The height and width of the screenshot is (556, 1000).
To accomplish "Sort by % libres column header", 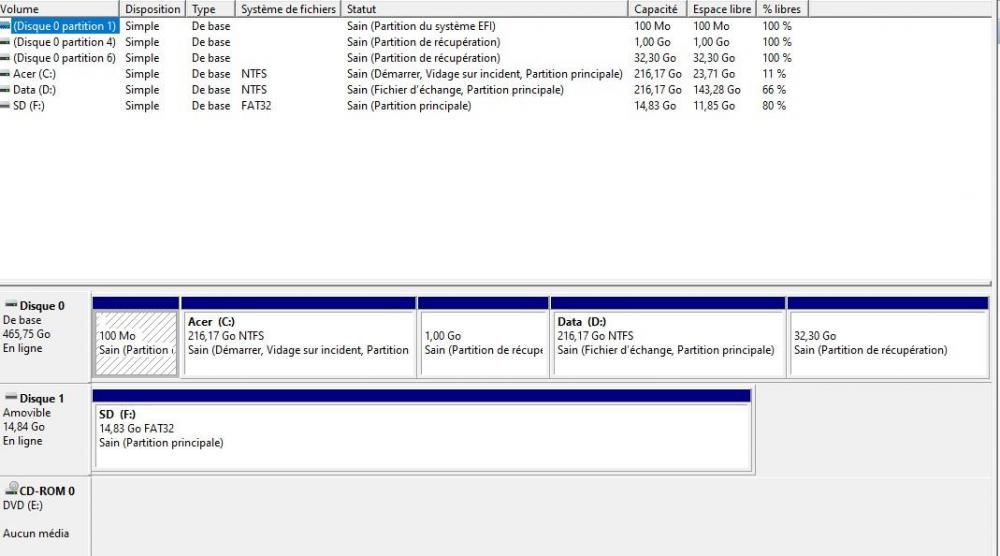I will tap(783, 9).
